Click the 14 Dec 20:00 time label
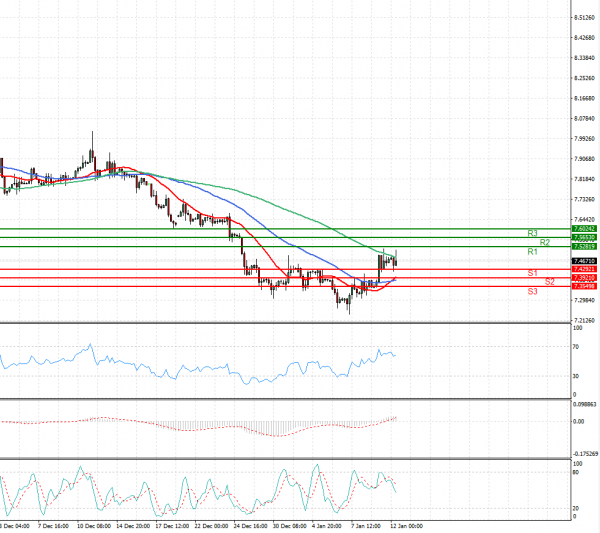Image resolution: width=600 pixels, height=533 pixels. coord(133,526)
